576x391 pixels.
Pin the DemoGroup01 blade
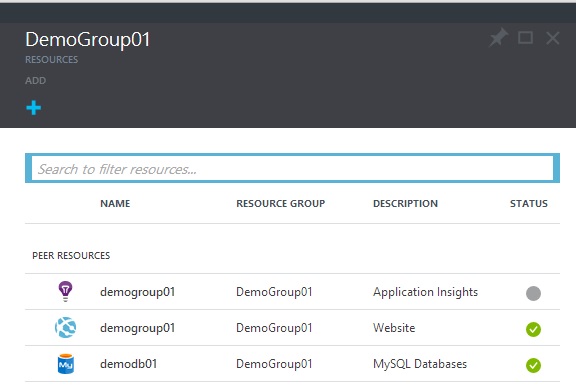click(x=498, y=37)
